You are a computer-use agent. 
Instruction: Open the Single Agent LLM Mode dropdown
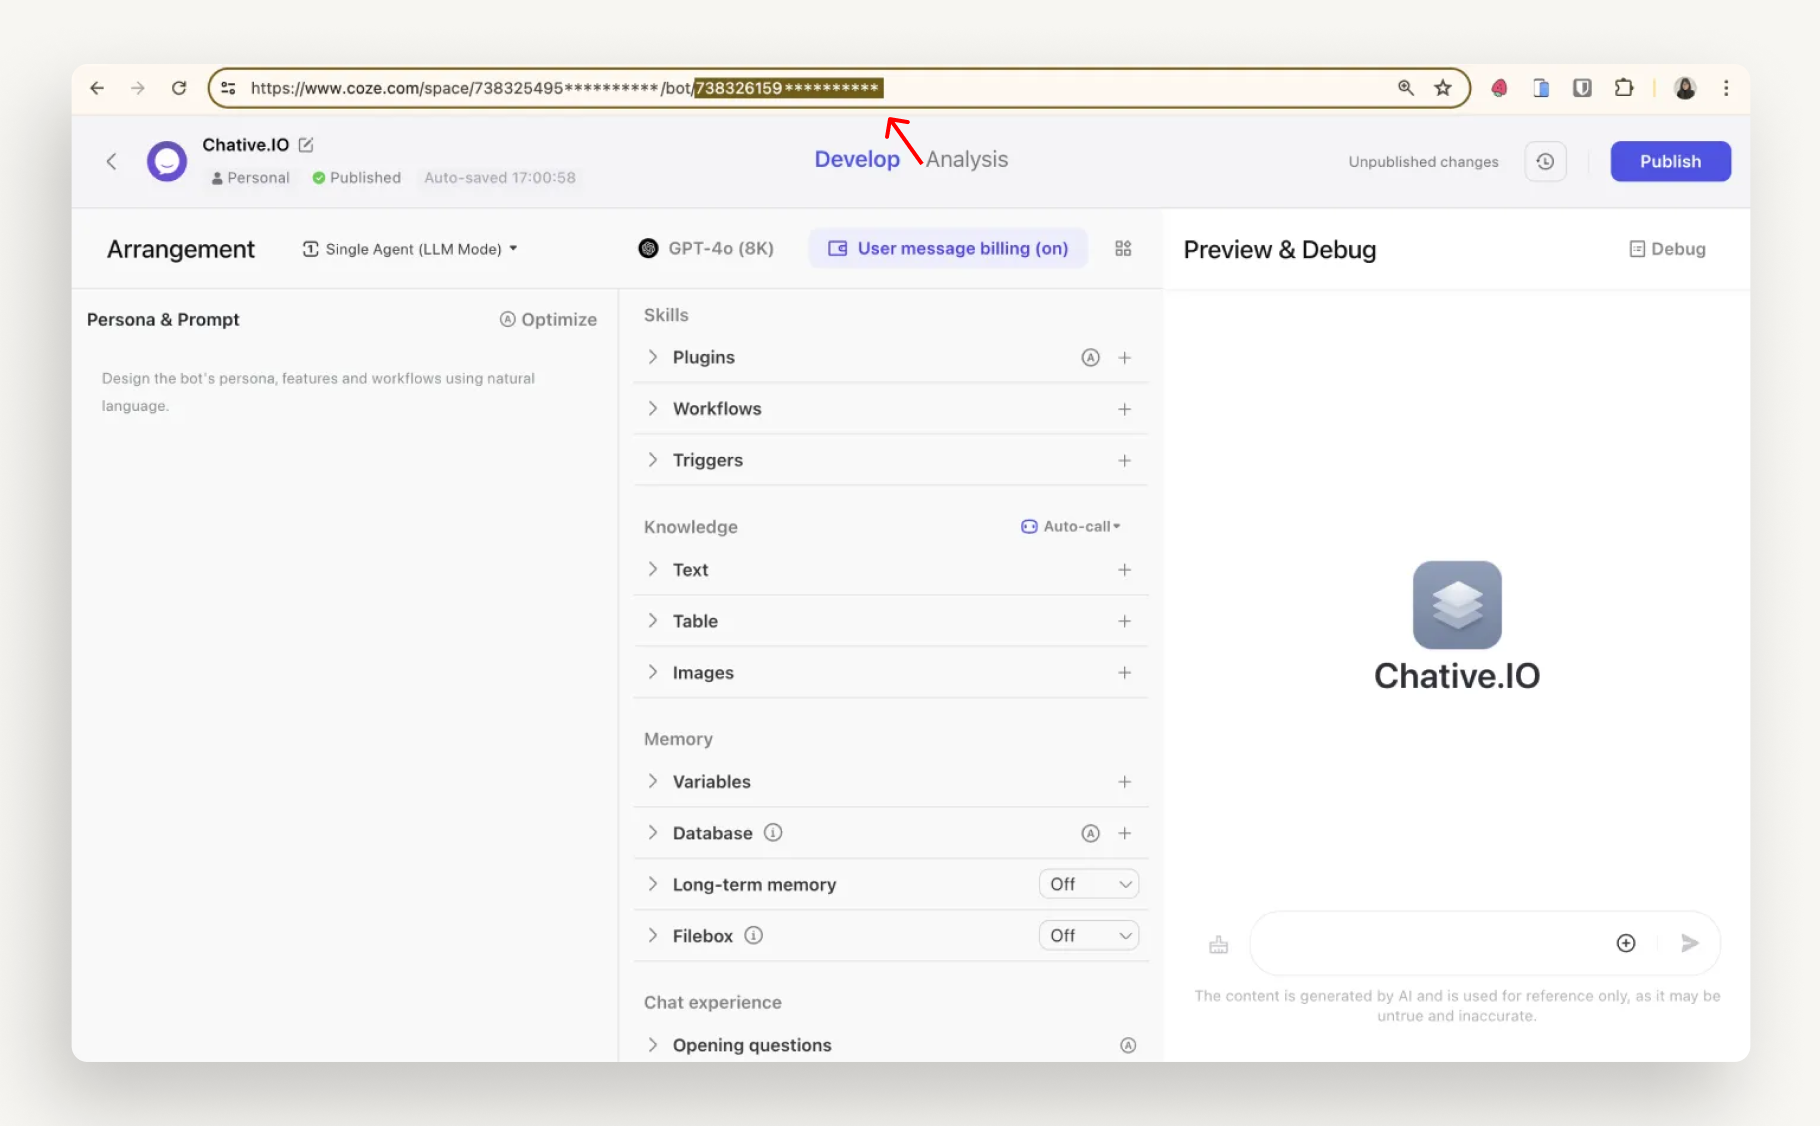[410, 249]
